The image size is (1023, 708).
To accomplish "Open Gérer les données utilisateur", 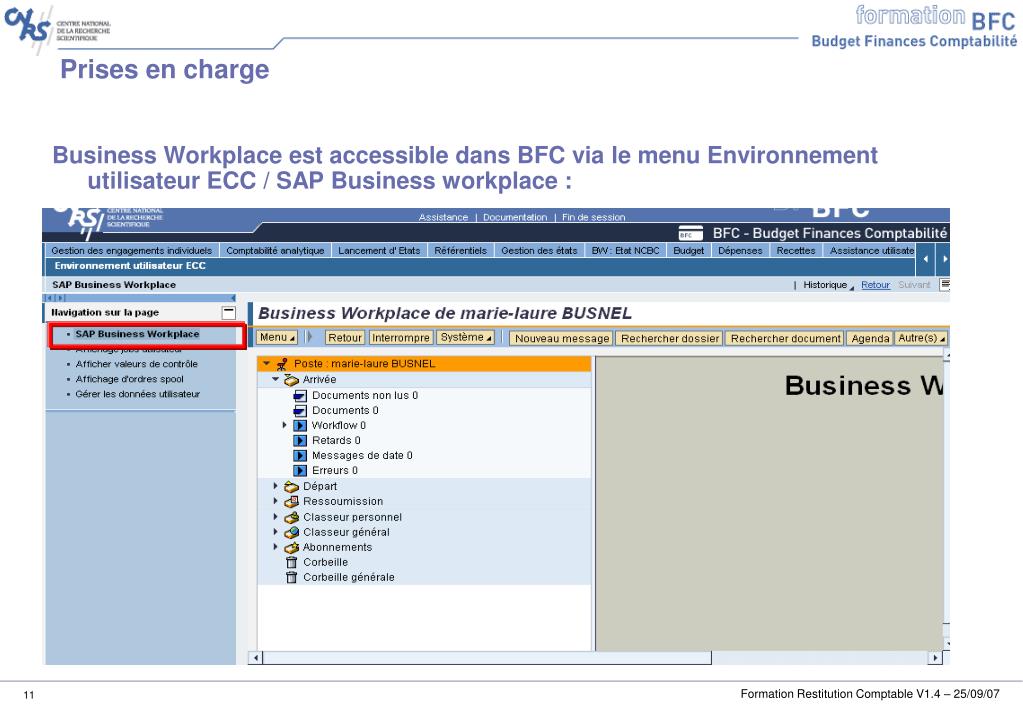I will point(138,394).
